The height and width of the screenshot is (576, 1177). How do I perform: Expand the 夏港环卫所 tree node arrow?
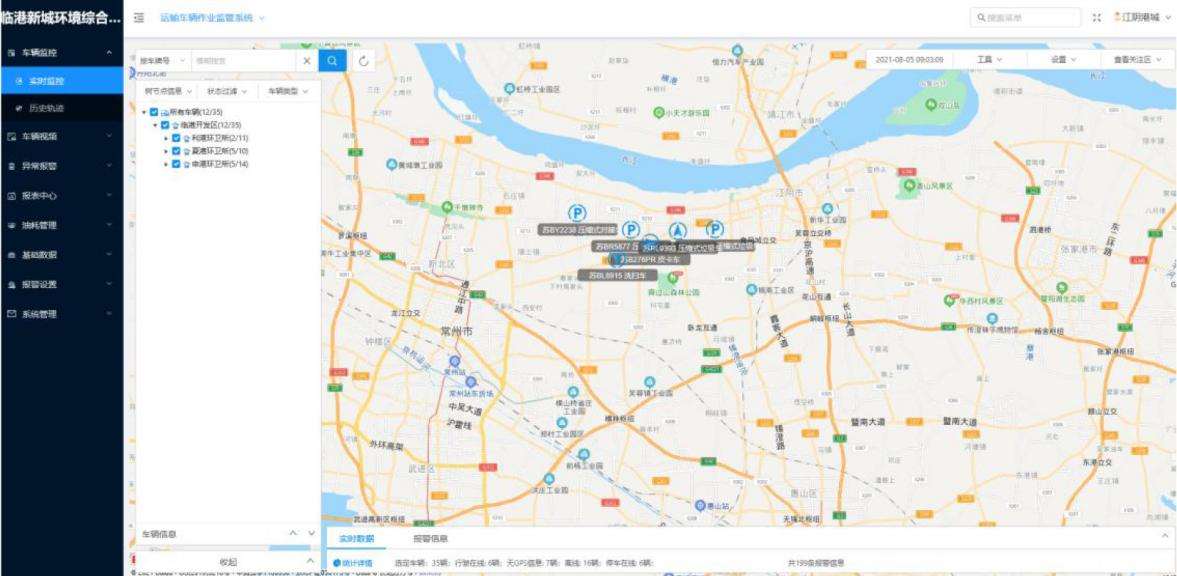coord(166,151)
